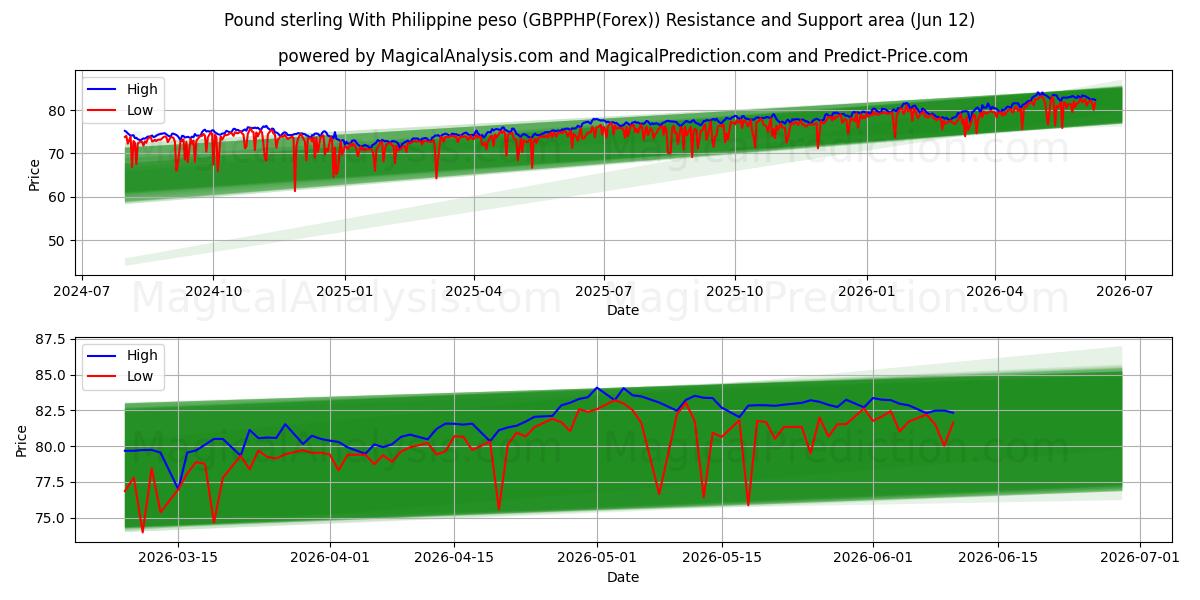The height and width of the screenshot is (600, 1200).
Task: Click the '2025-10' x-axis label
Action: (x=735, y=291)
